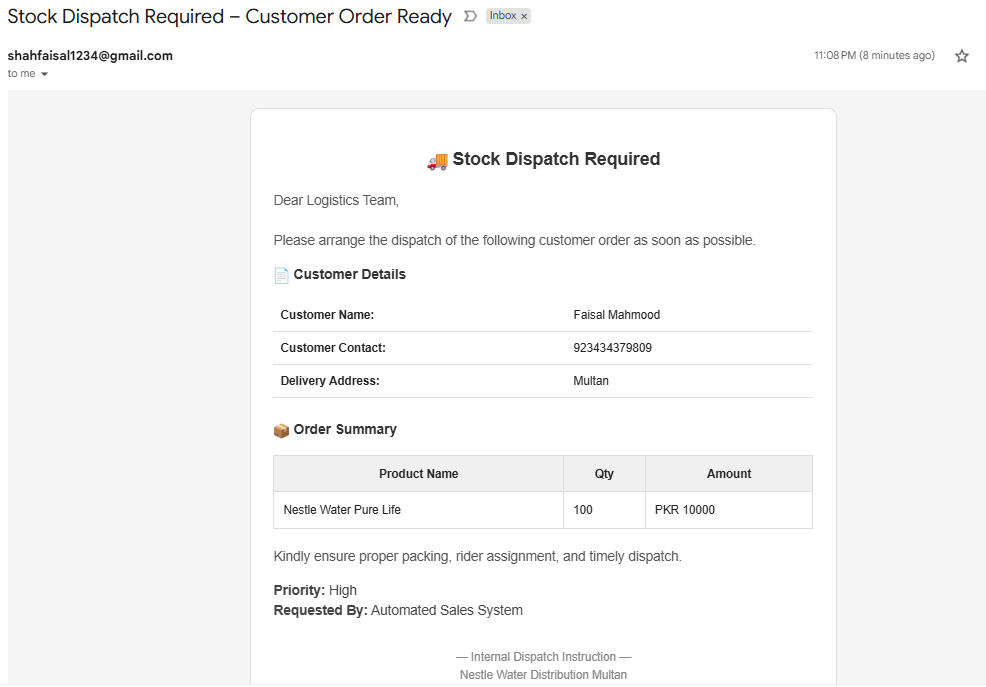The image size is (986, 687).
Task: Click the Qty column header
Action: [x=604, y=474]
